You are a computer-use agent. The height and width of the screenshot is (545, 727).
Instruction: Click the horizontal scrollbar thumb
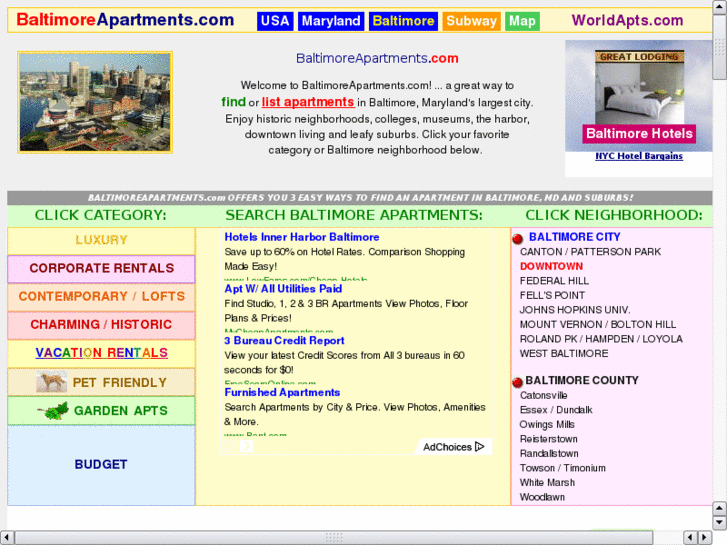point(334,538)
